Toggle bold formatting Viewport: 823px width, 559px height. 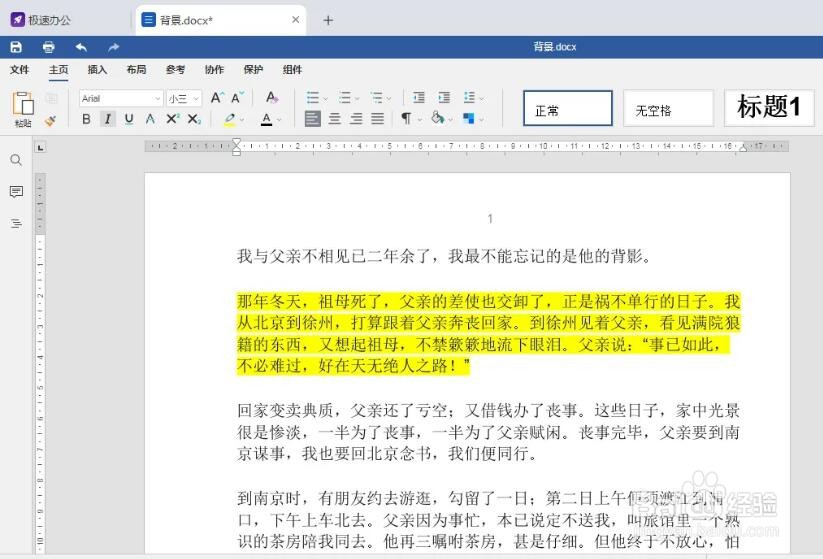[87, 119]
